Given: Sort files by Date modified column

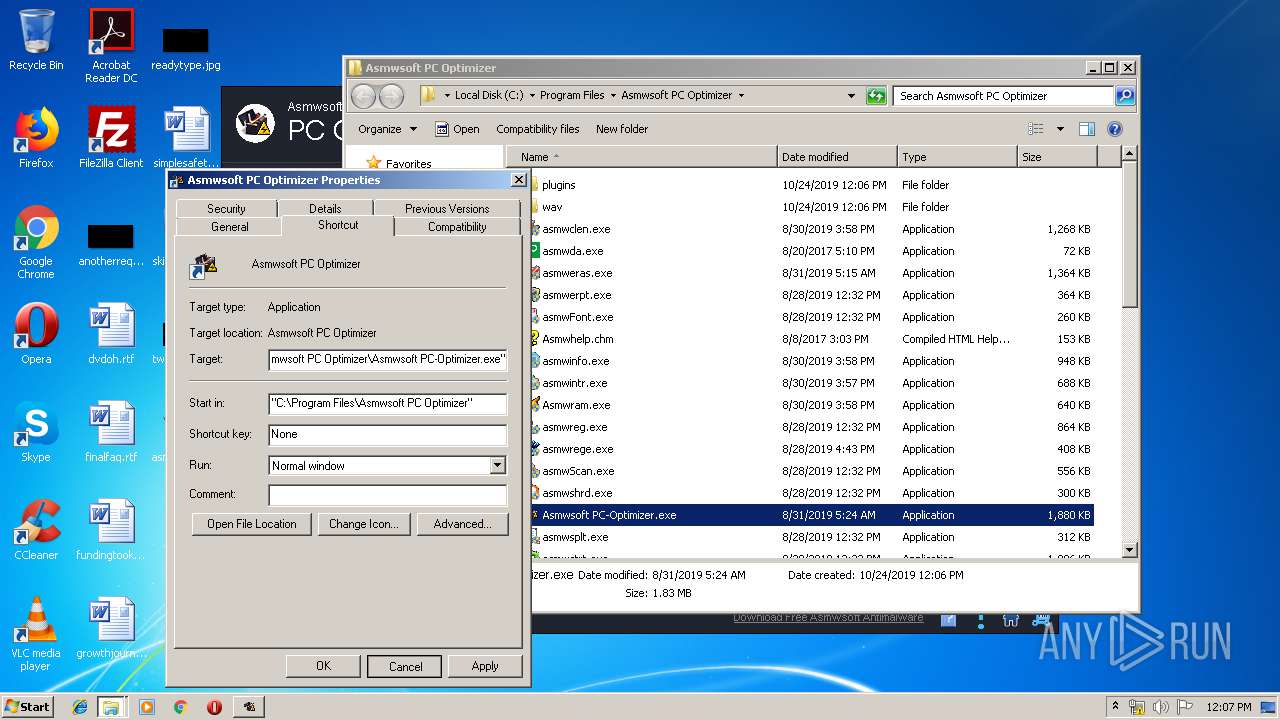Looking at the screenshot, I should (x=836, y=157).
